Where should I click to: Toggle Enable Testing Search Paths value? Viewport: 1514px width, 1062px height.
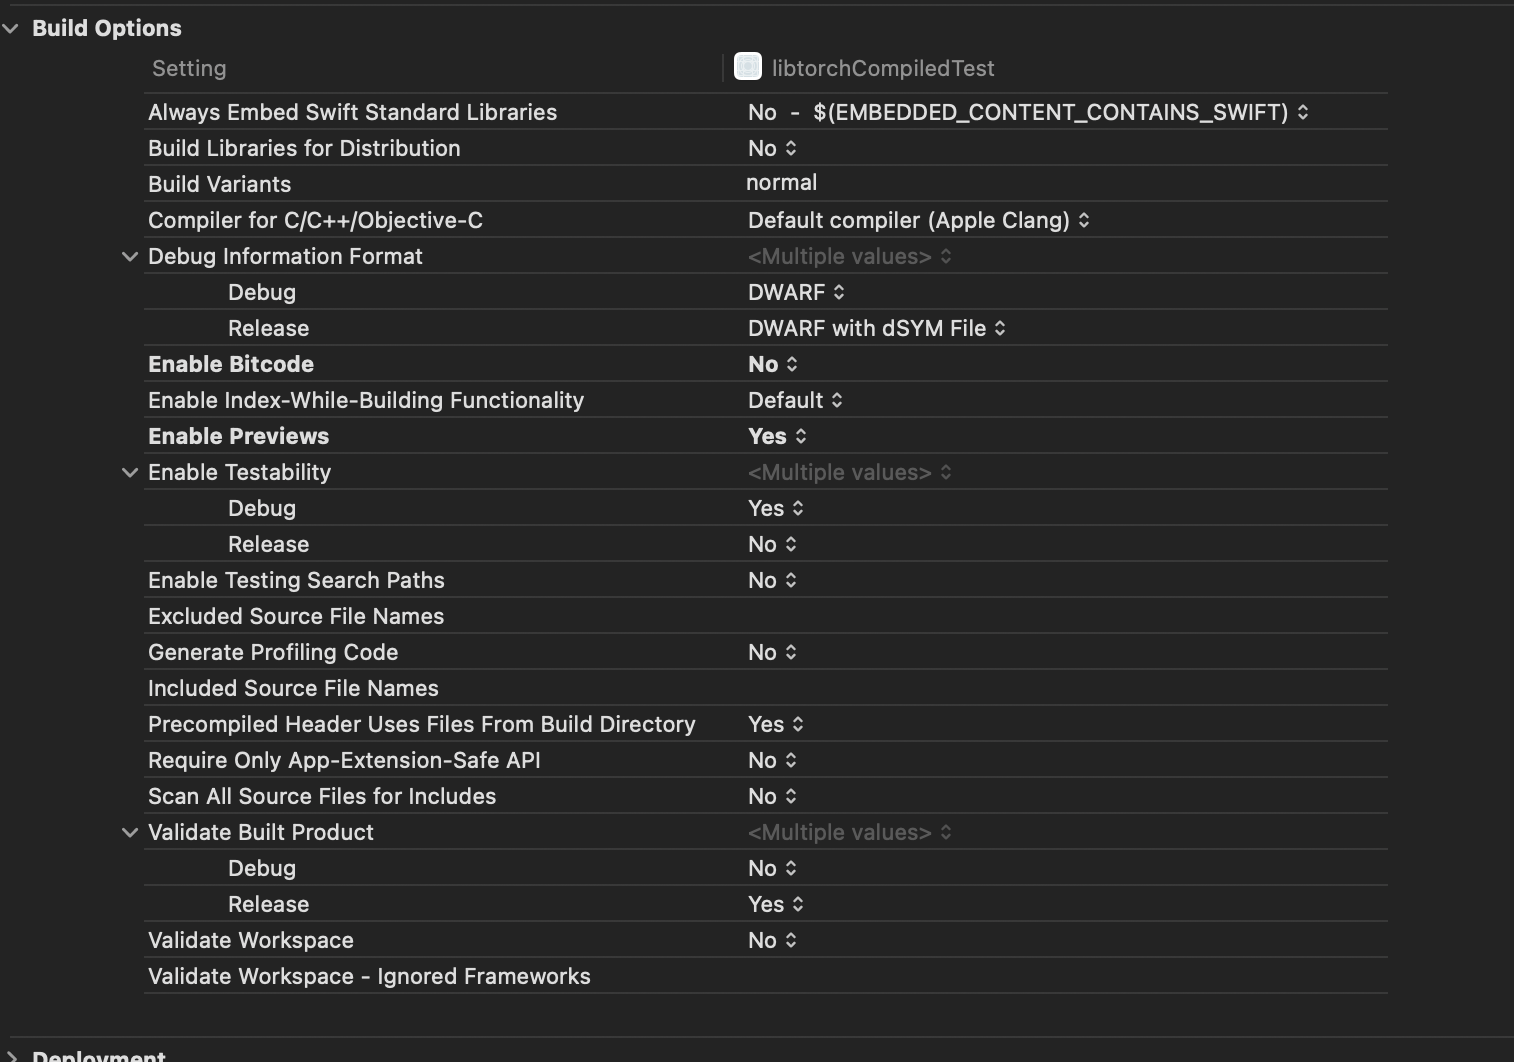[791, 580]
